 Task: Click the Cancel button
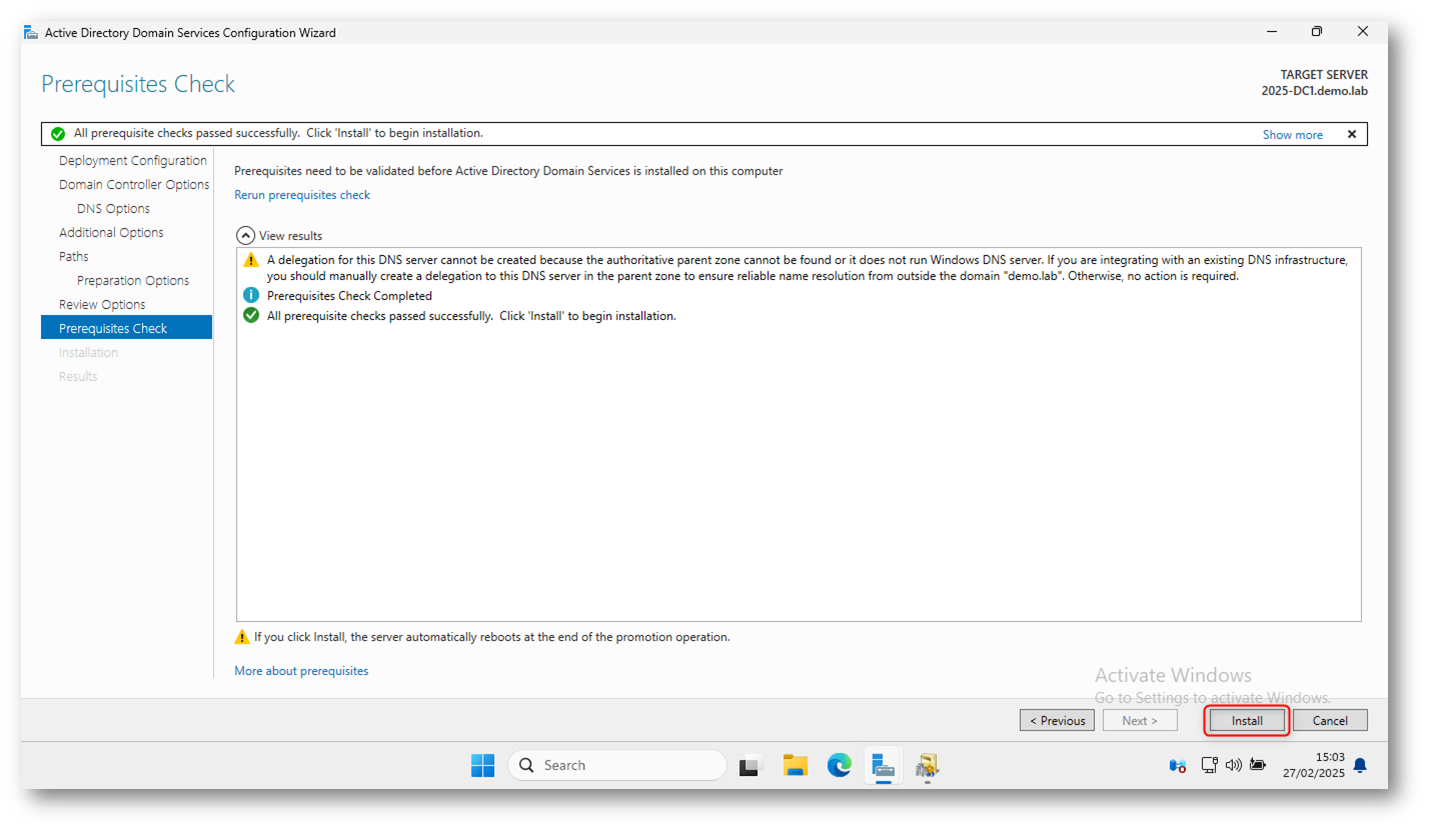[x=1330, y=720]
